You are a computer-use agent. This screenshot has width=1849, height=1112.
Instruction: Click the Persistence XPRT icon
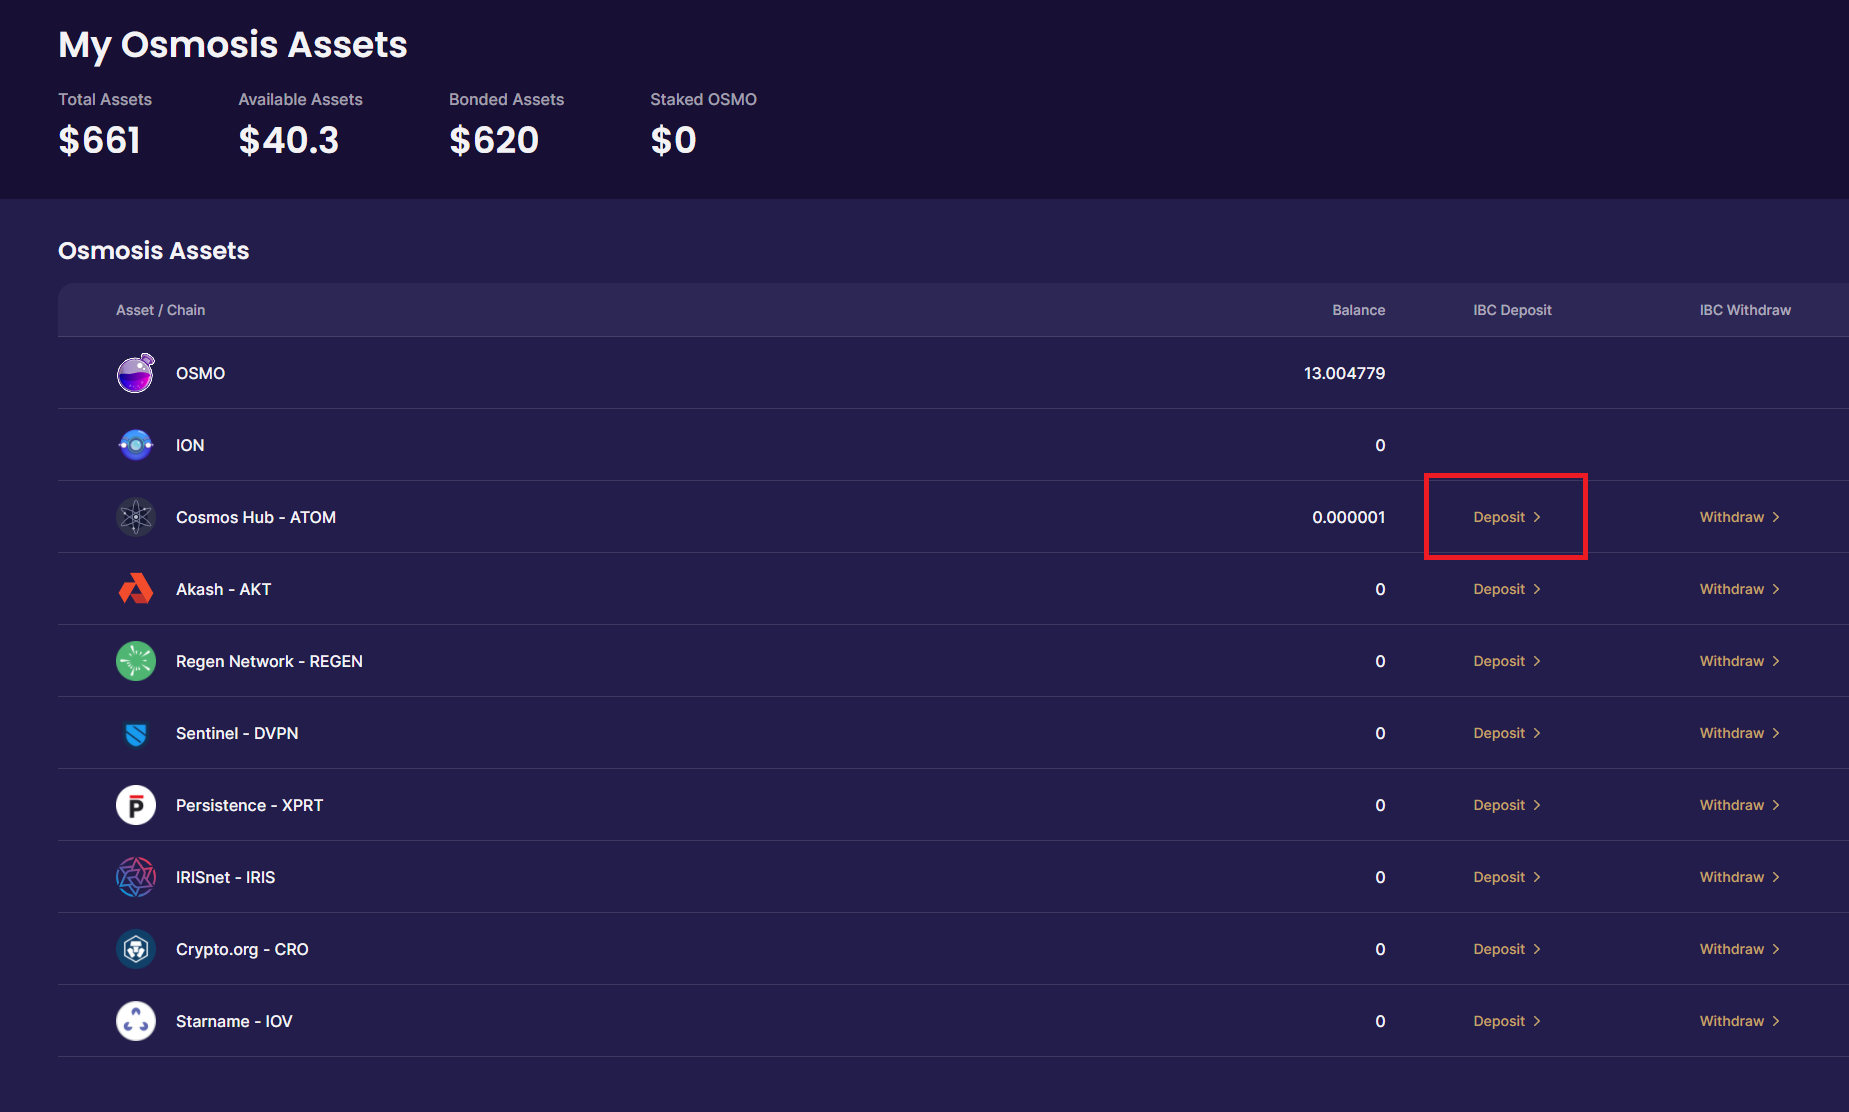pyautogui.click(x=136, y=805)
